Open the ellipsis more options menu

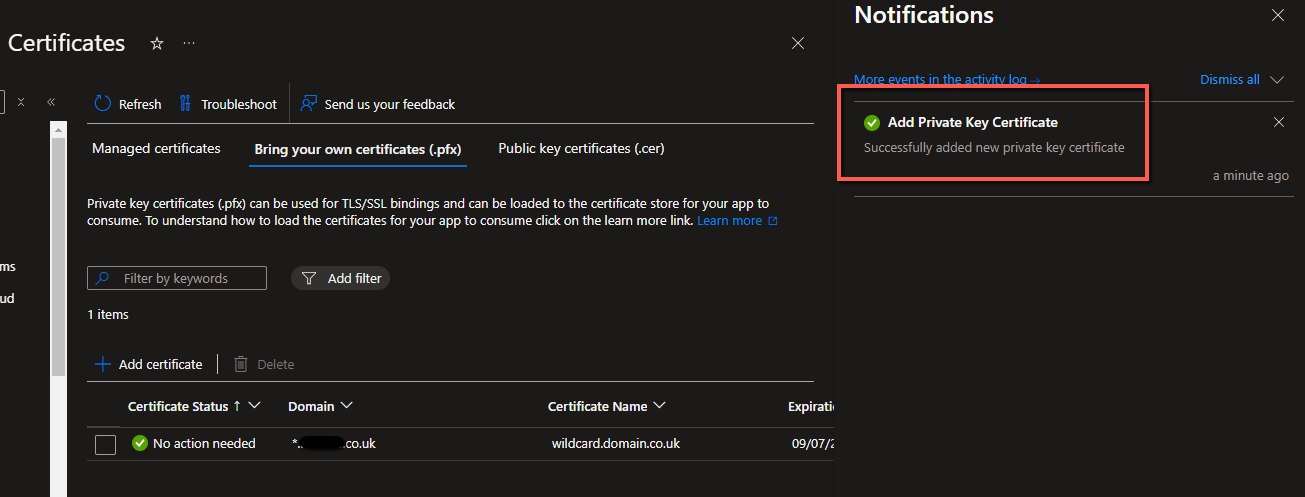click(x=189, y=44)
